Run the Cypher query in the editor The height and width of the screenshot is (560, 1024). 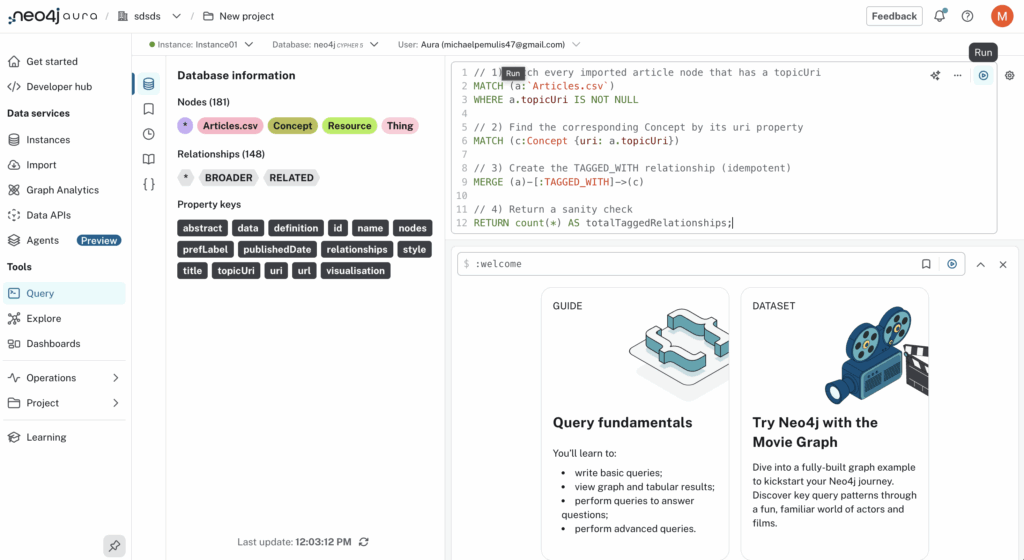[x=983, y=75]
